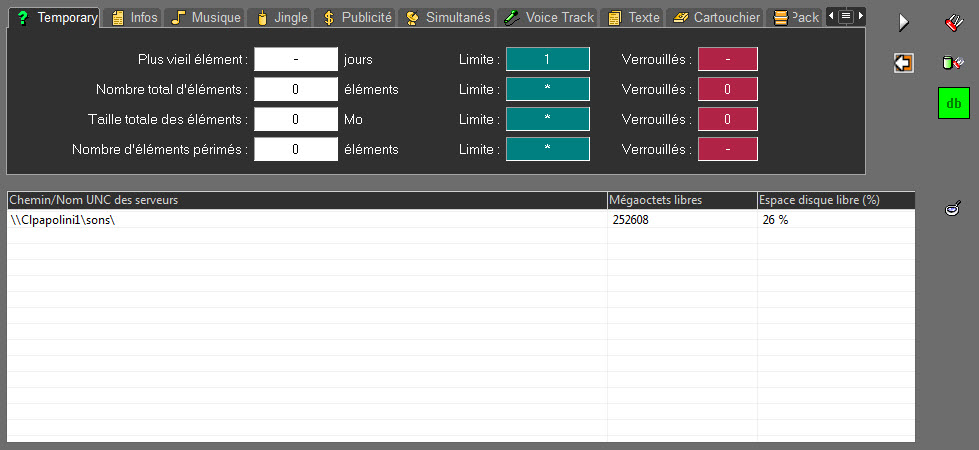979x450 pixels.
Task: Click the red Swiss knife tools icon
Action: coord(954,22)
